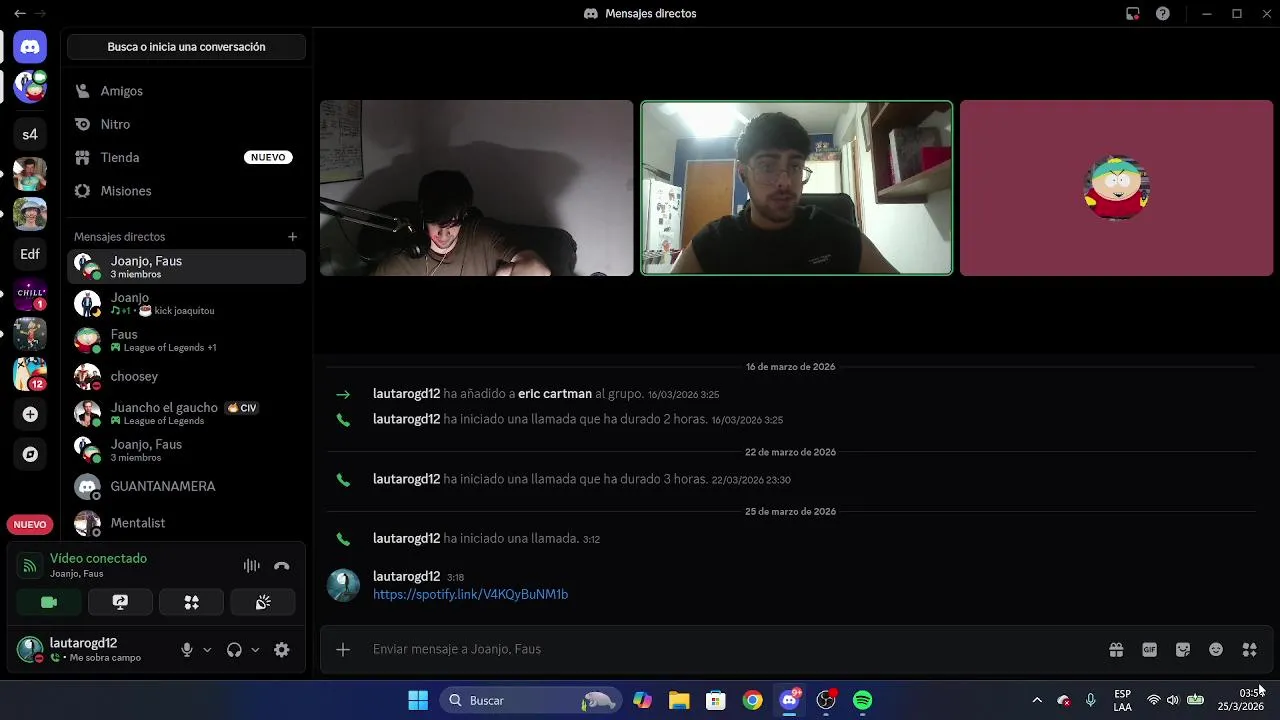Explore discoverable servers compass icon

tap(30, 454)
